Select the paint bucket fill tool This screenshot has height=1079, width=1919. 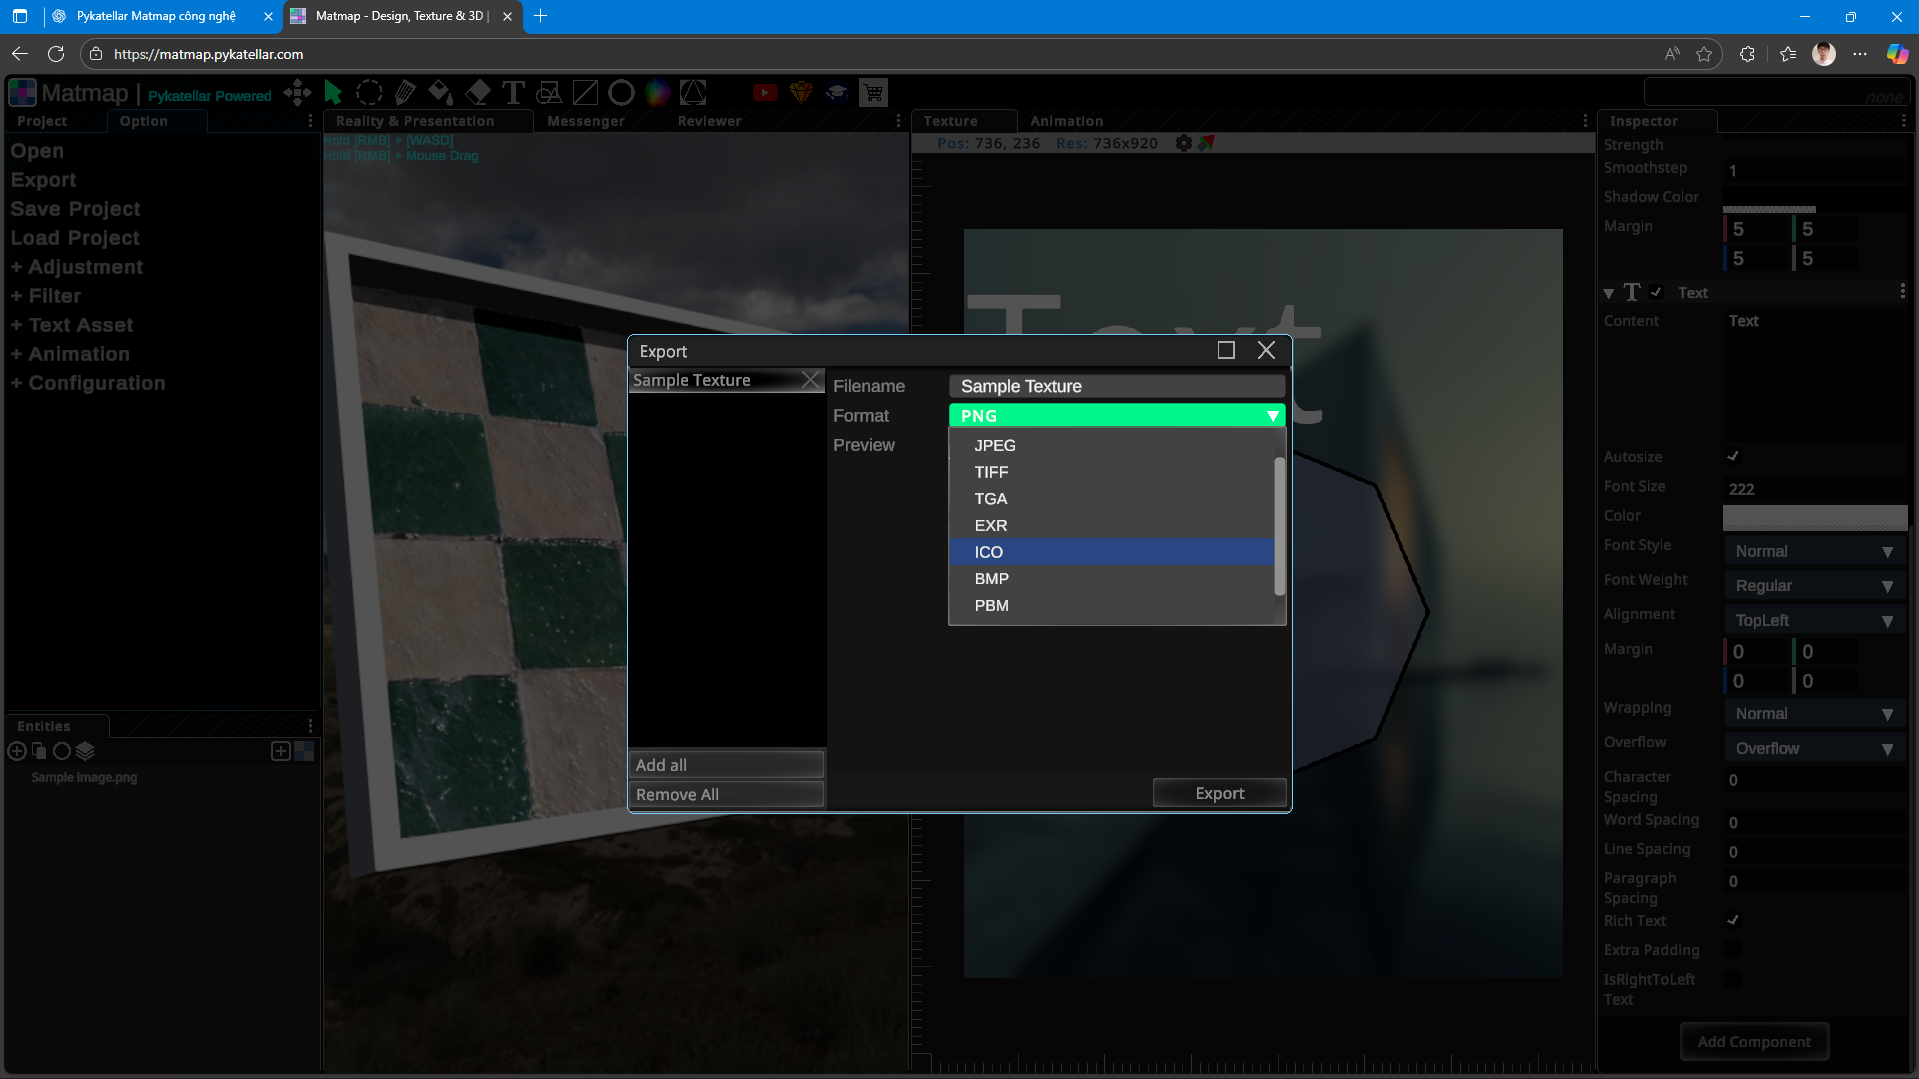pyautogui.click(x=441, y=93)
